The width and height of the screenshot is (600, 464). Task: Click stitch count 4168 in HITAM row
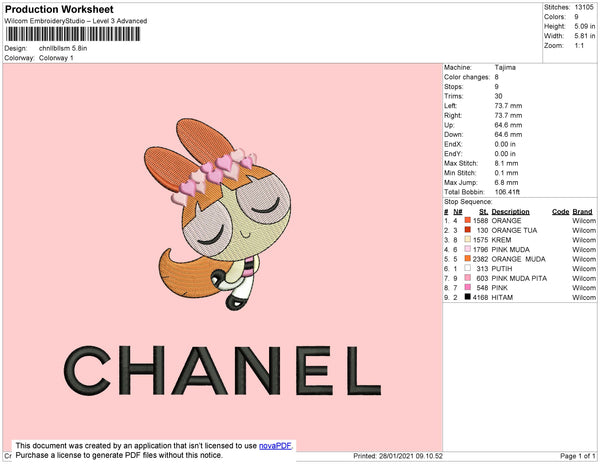pyautogui.click(x=480, y=297)
